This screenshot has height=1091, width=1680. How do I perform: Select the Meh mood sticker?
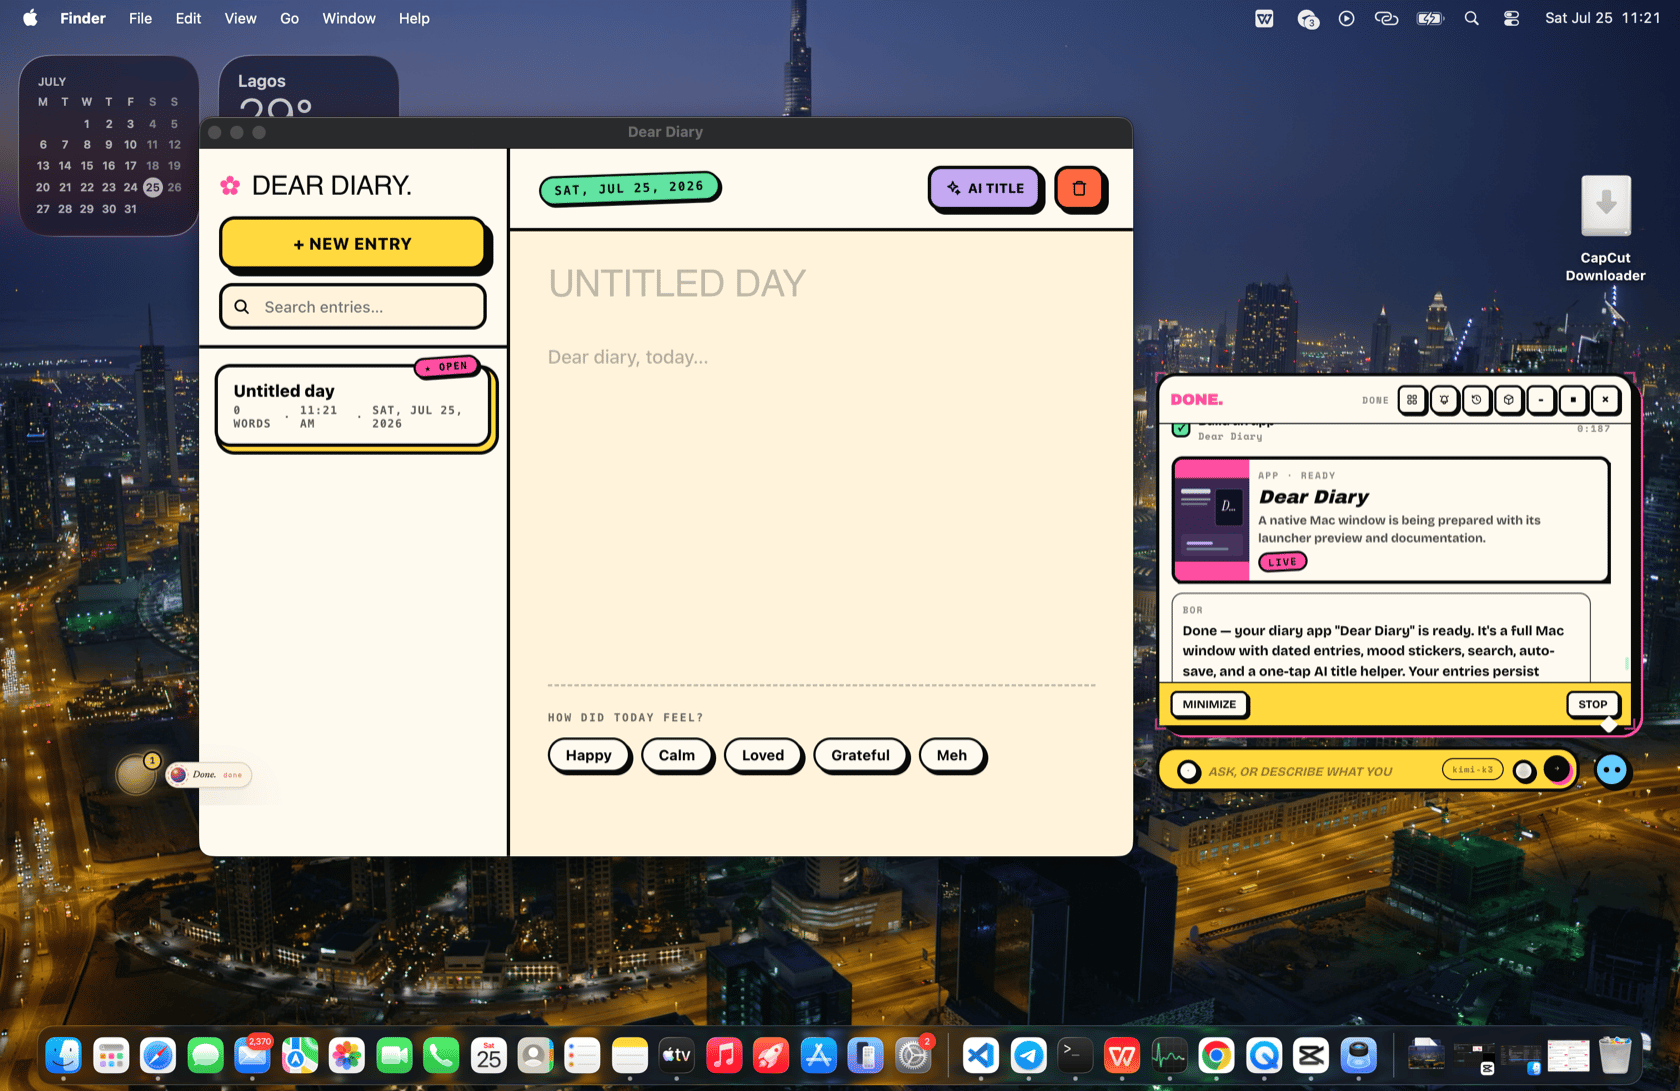(x=952, y=755)
